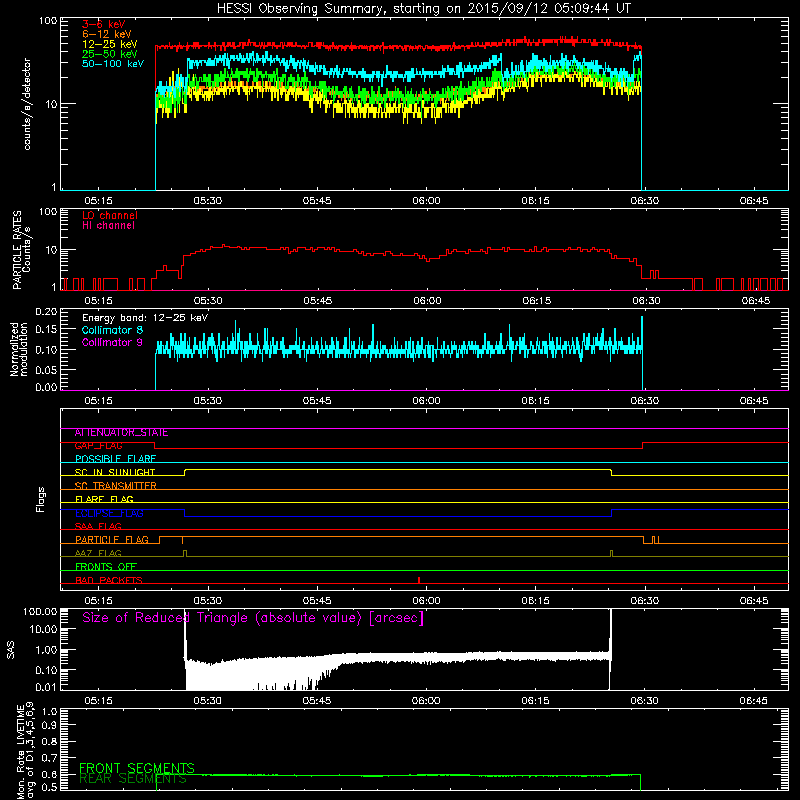Screen dimensions: 800x800
Task: Click 06:15 tick under modulation plot
Action: coord(535,401)
